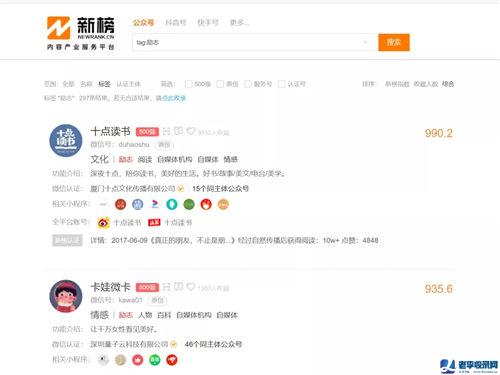This screenshot has width=500, height=375.
Task: Switch to the 公众号 search tab
Action: [x=143, y=23]
